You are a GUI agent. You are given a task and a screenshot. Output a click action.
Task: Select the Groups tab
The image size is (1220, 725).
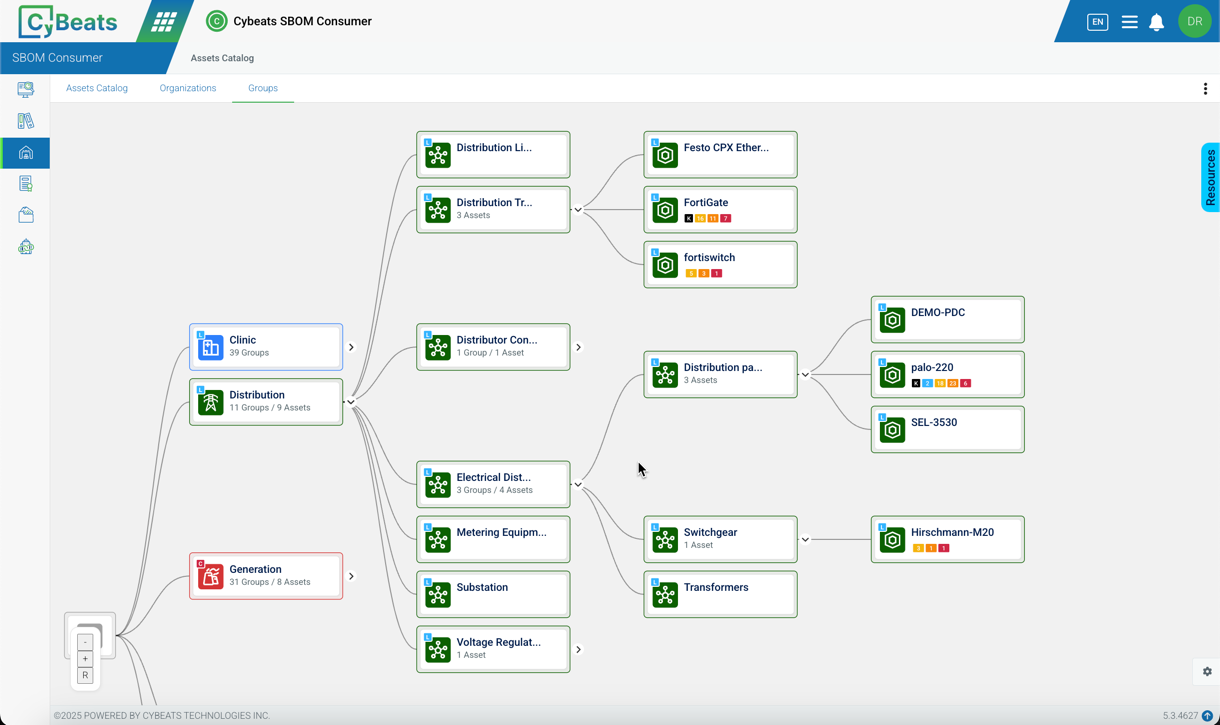point(263,88)
